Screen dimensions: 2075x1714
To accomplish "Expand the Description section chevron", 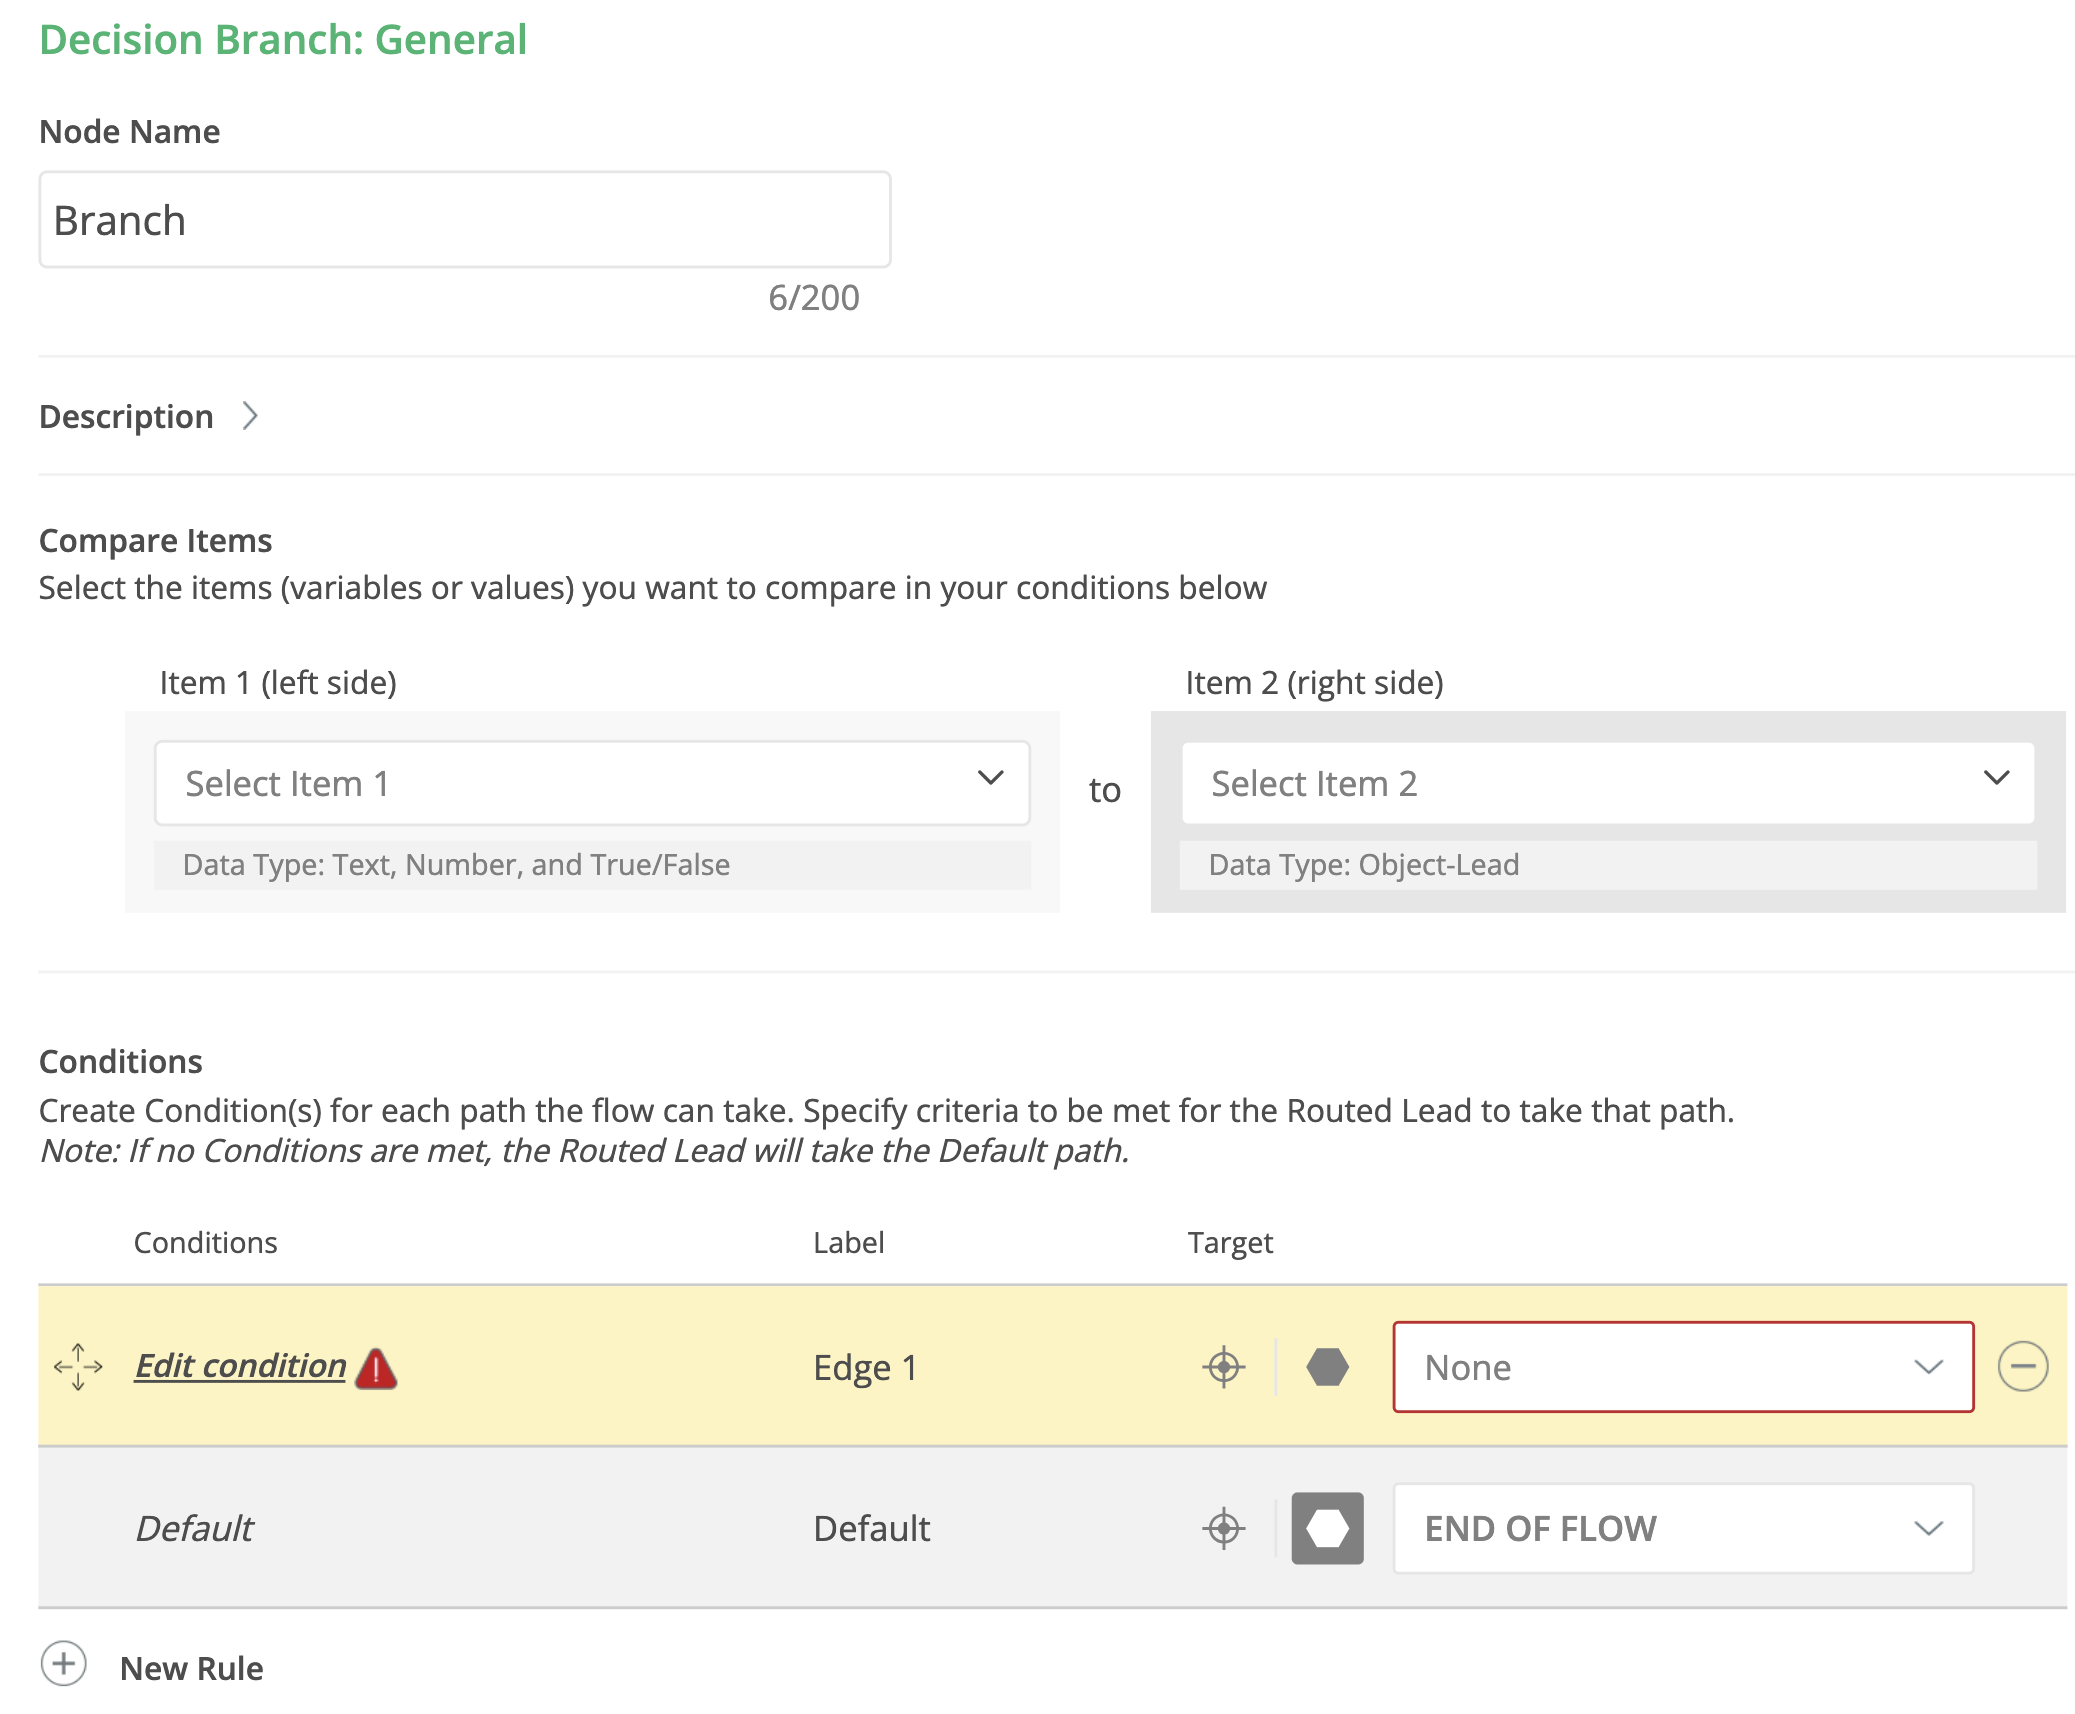I will click(x=250, y=416).
